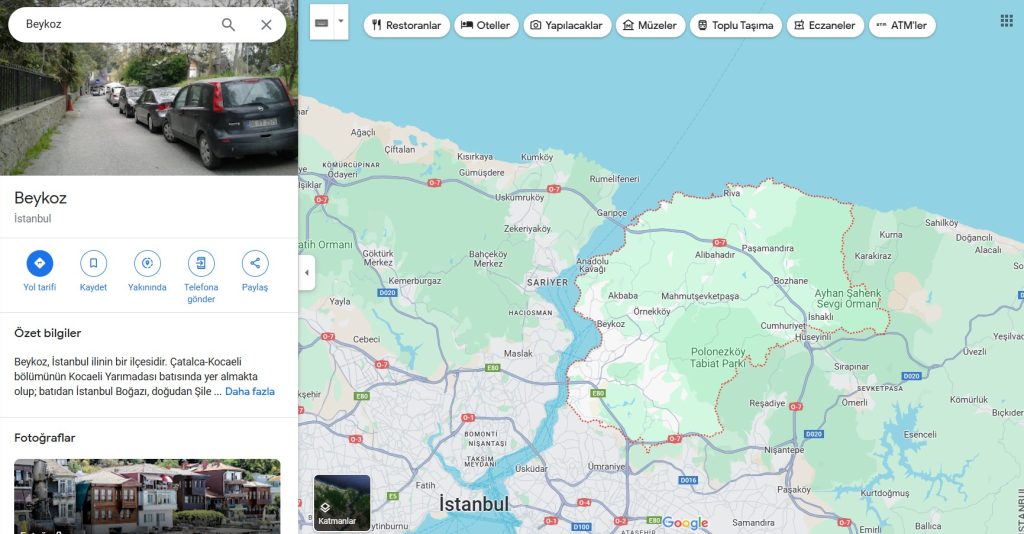
Task: Open keyboard input tools dropdown arrow
Action: (341, 22)
